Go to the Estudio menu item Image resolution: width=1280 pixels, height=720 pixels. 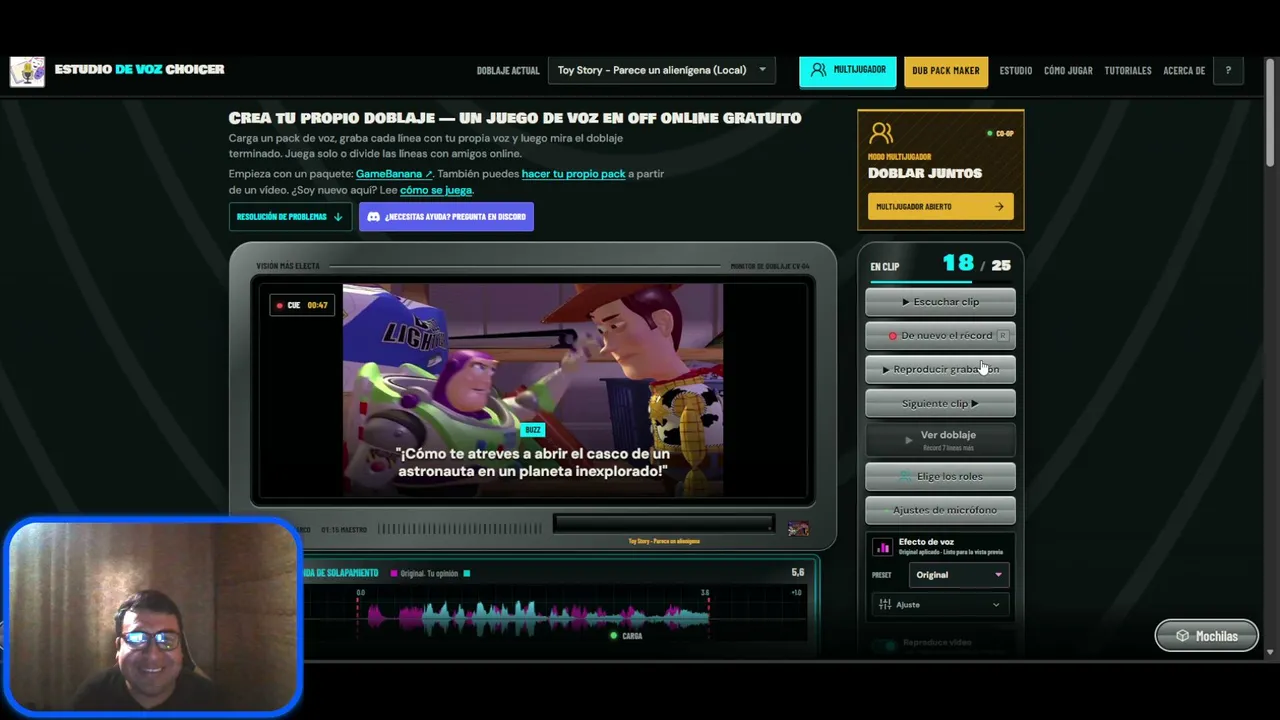click(x=1016, y=71)
